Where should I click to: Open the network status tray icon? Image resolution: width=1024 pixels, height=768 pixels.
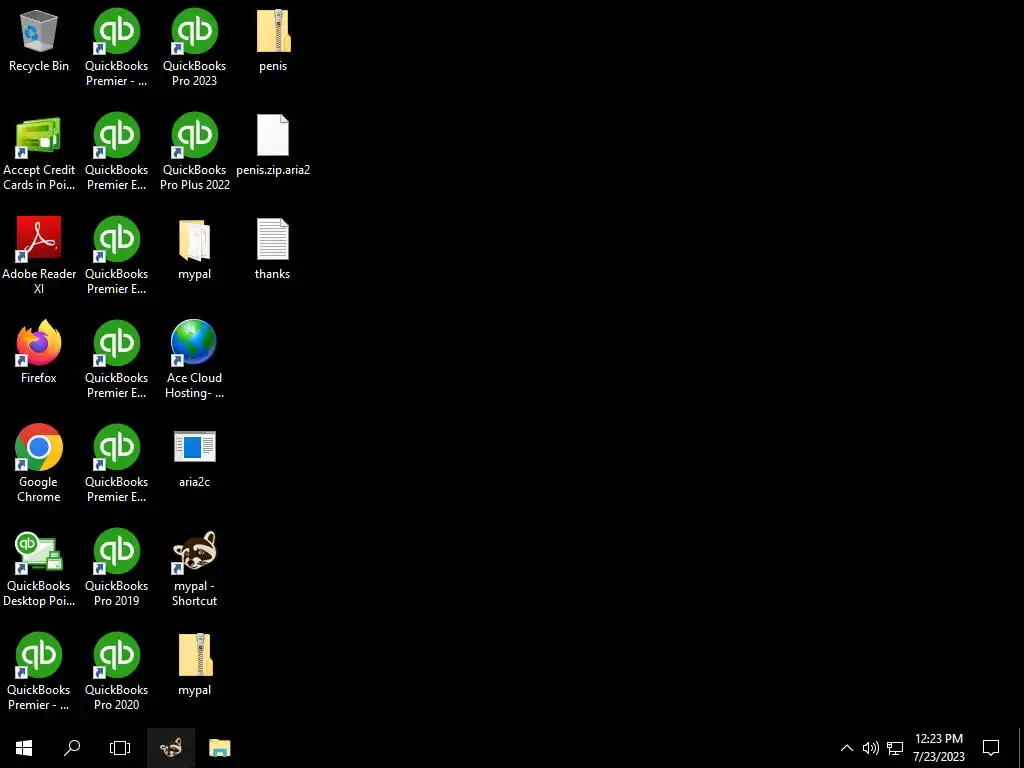click(895, 748)
